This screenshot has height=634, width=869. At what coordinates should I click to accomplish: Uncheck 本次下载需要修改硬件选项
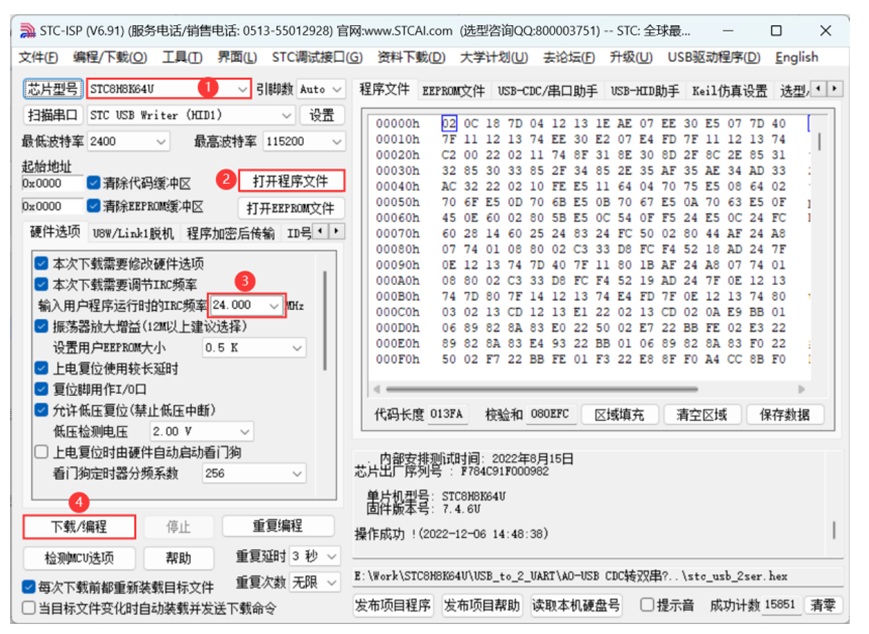click(41, 263)
